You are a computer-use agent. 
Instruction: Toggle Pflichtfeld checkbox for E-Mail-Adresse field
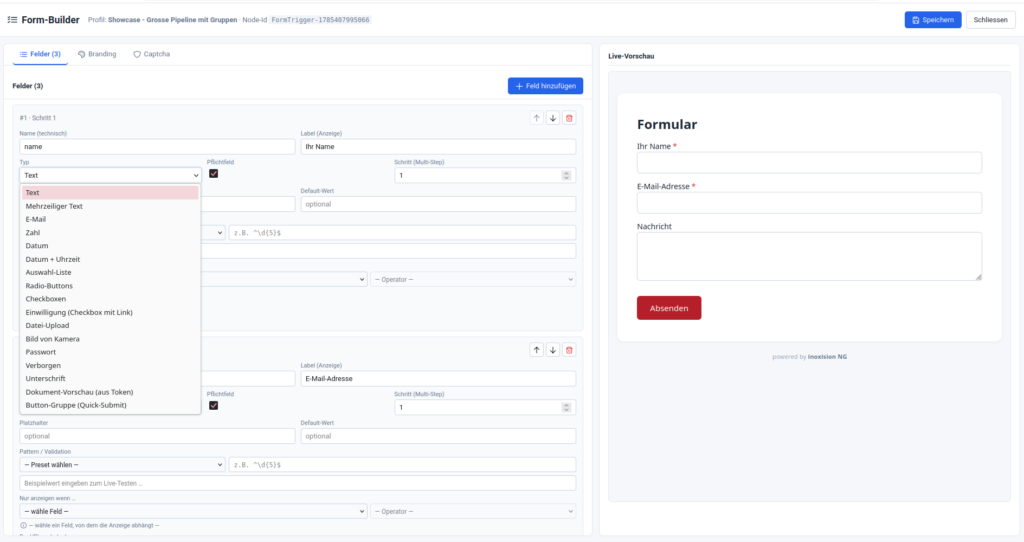[x=214, y=406]
